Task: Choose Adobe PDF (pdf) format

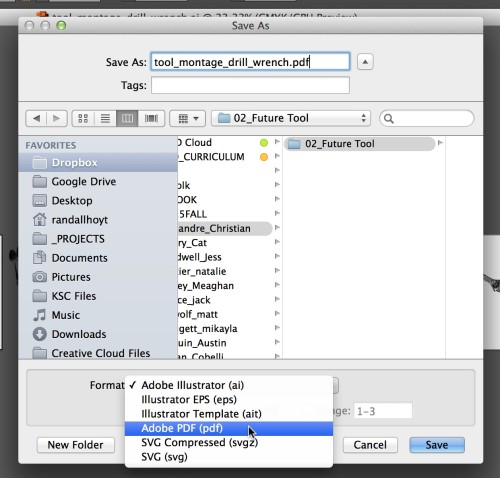Action: click(229, 428)
